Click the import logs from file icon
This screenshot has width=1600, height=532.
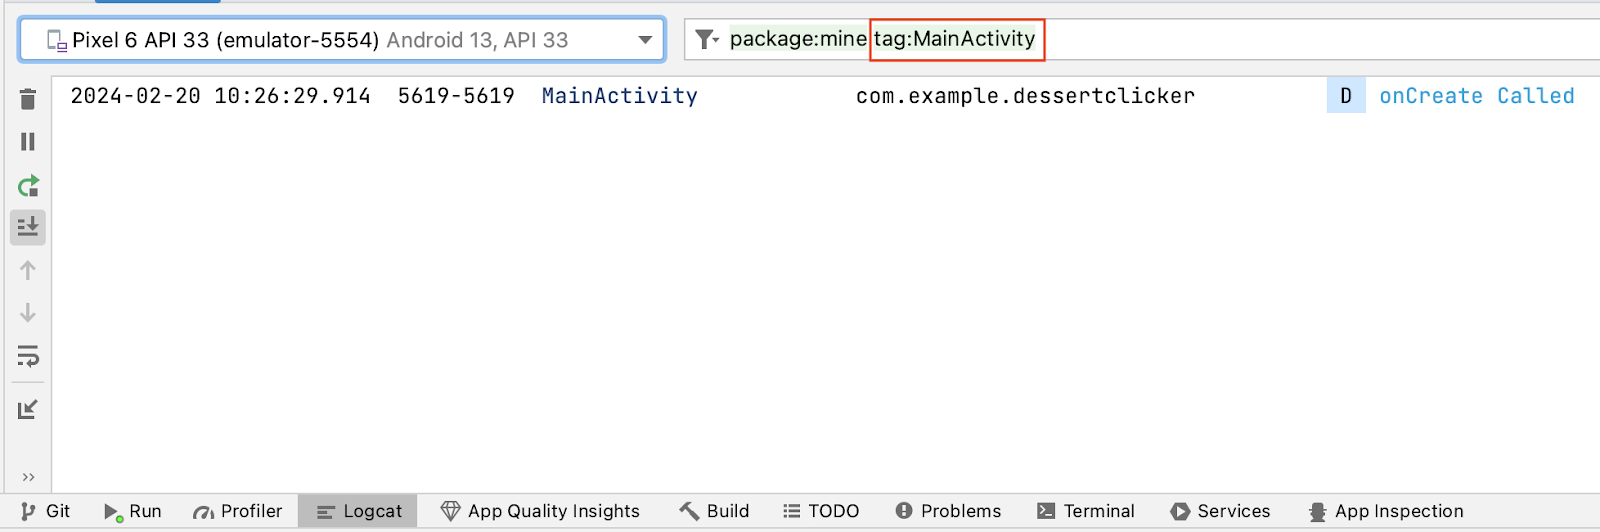pyautogui.click(x=28, y=409)
